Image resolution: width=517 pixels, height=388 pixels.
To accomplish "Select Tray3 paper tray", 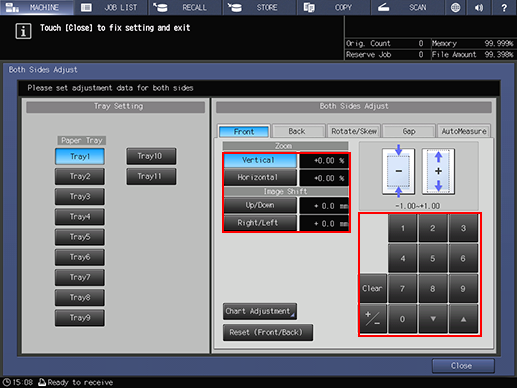I will tap(80, 197).
